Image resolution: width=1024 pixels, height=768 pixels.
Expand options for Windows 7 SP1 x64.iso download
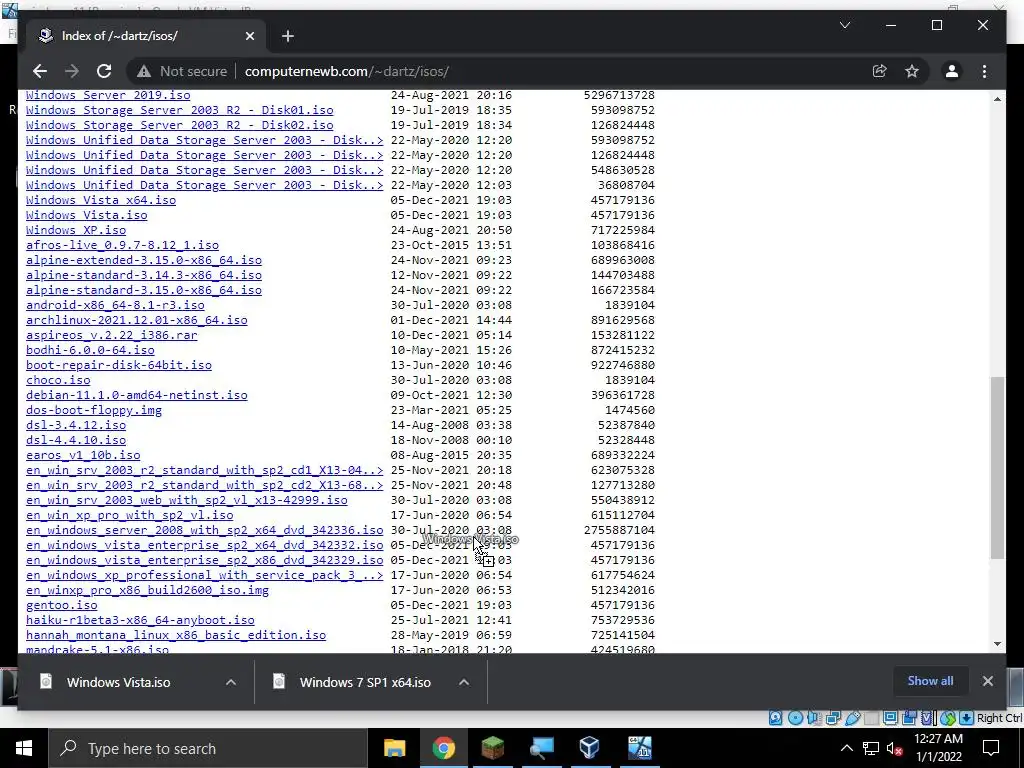tap(464, 682)
